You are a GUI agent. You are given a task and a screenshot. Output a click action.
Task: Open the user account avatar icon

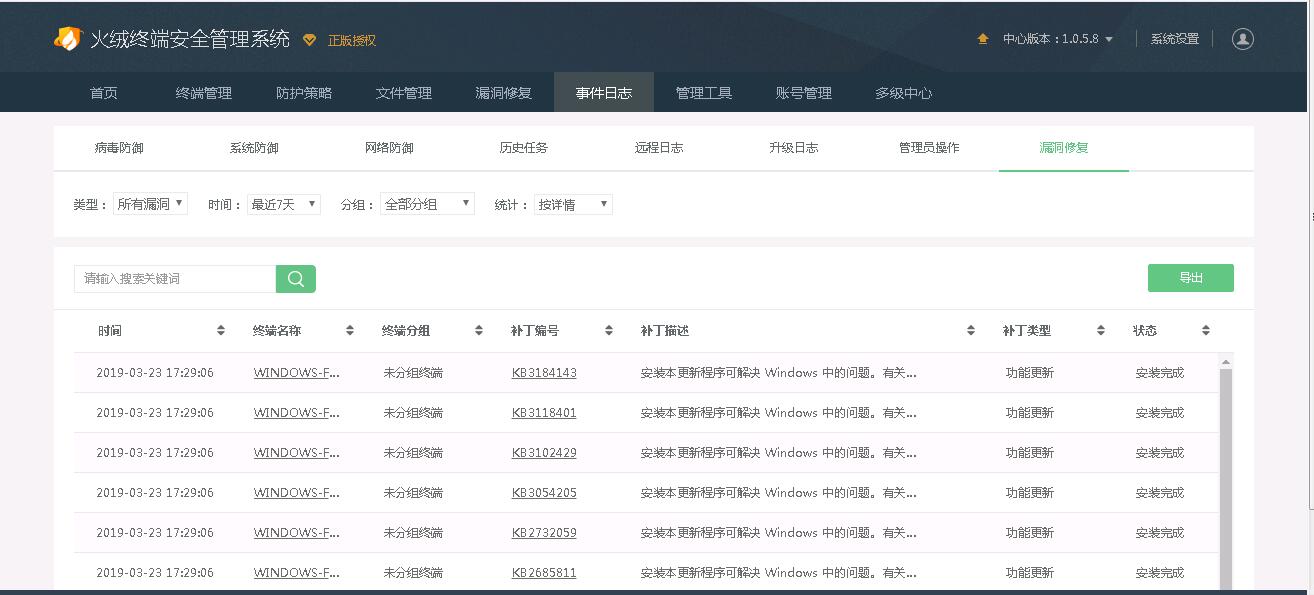pos(1242,39)
